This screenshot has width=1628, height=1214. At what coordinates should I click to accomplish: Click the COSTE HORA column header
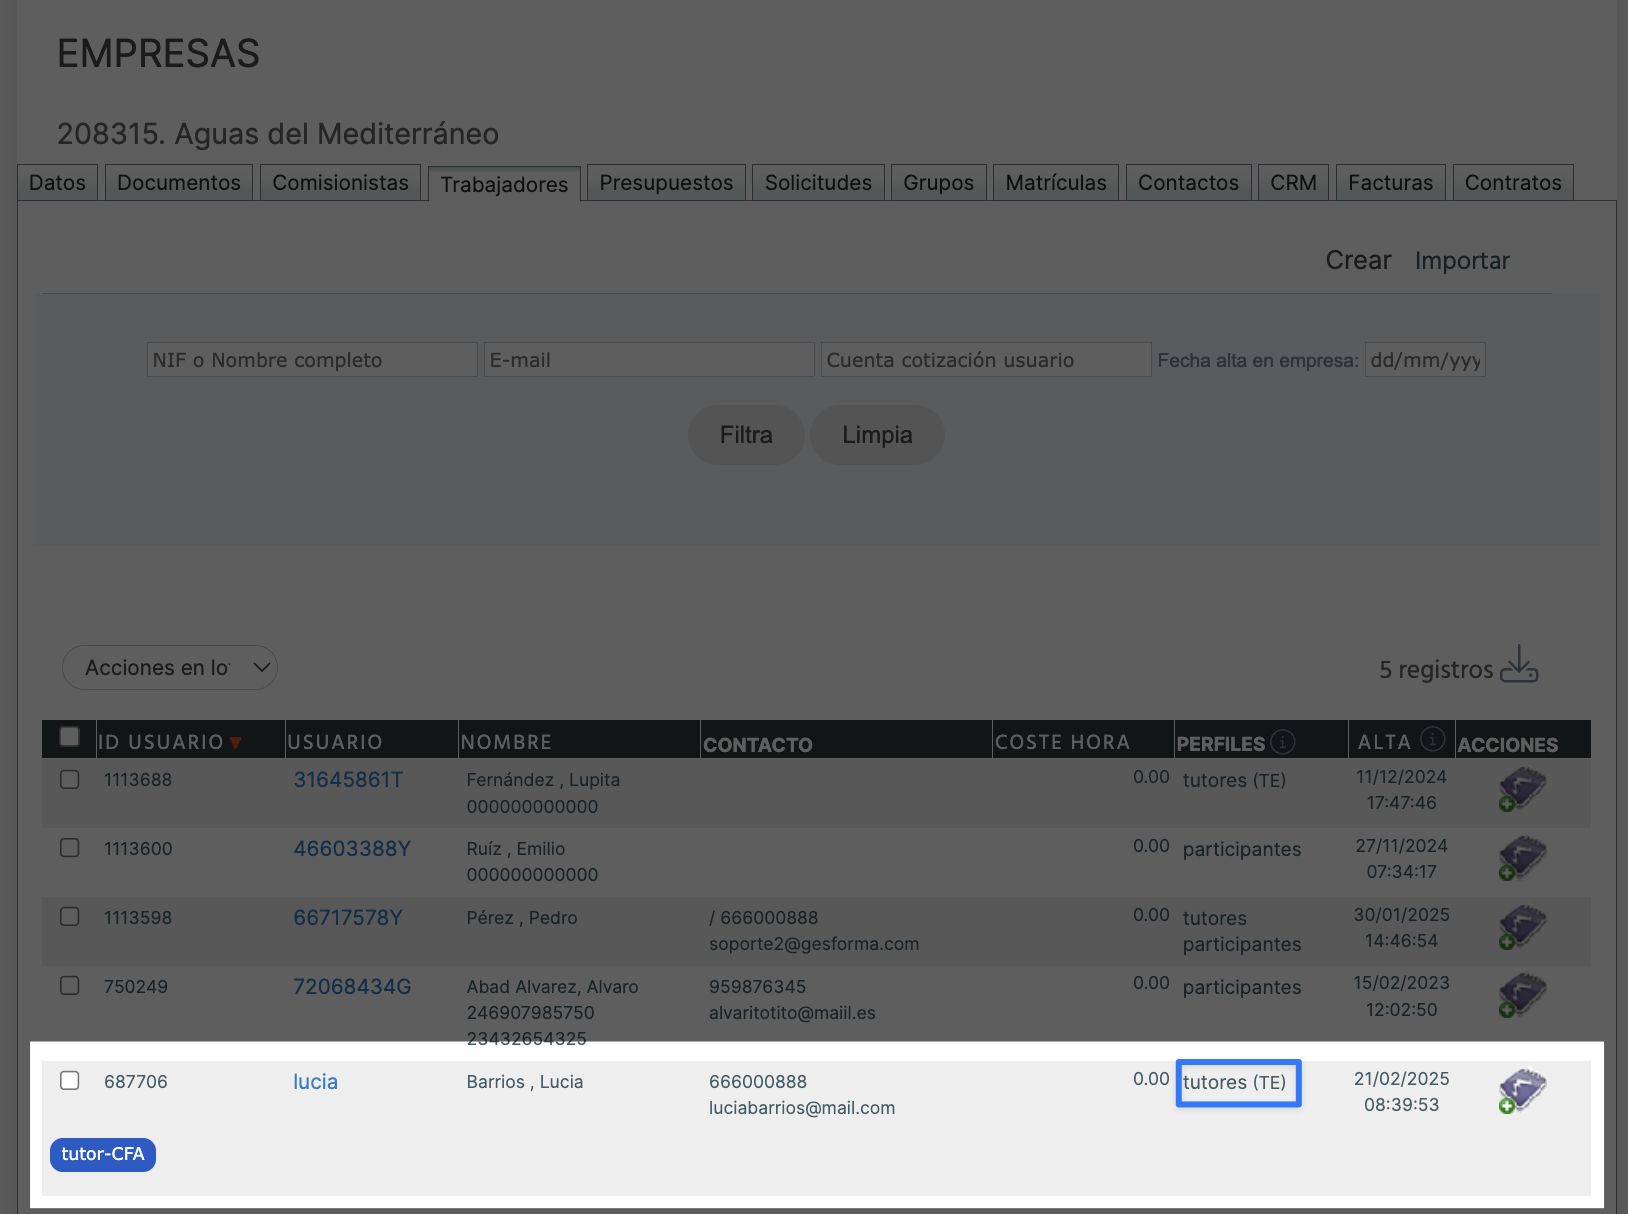(x=1062, y=742)
